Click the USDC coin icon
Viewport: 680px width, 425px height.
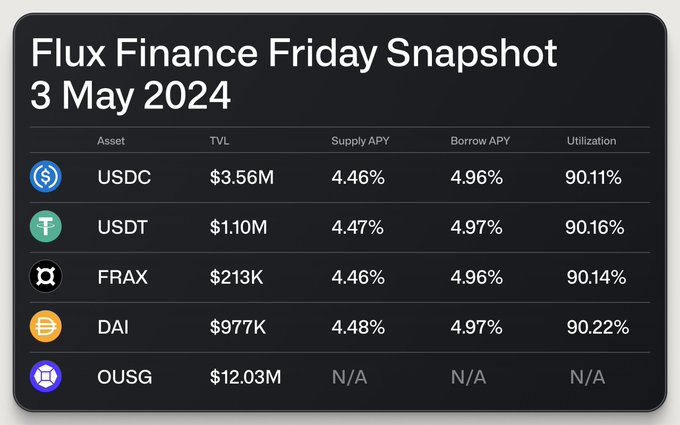(47, 178)
